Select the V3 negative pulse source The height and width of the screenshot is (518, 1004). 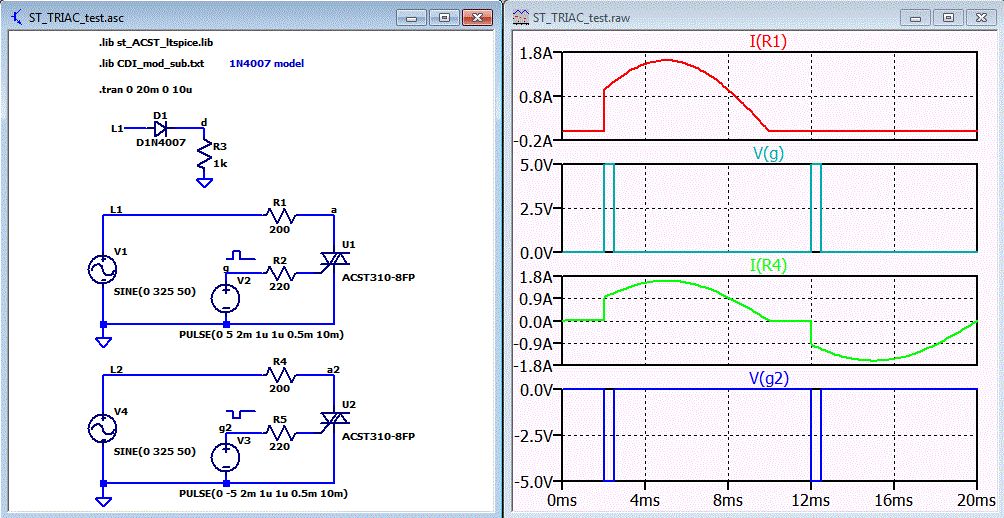[226, 456]
